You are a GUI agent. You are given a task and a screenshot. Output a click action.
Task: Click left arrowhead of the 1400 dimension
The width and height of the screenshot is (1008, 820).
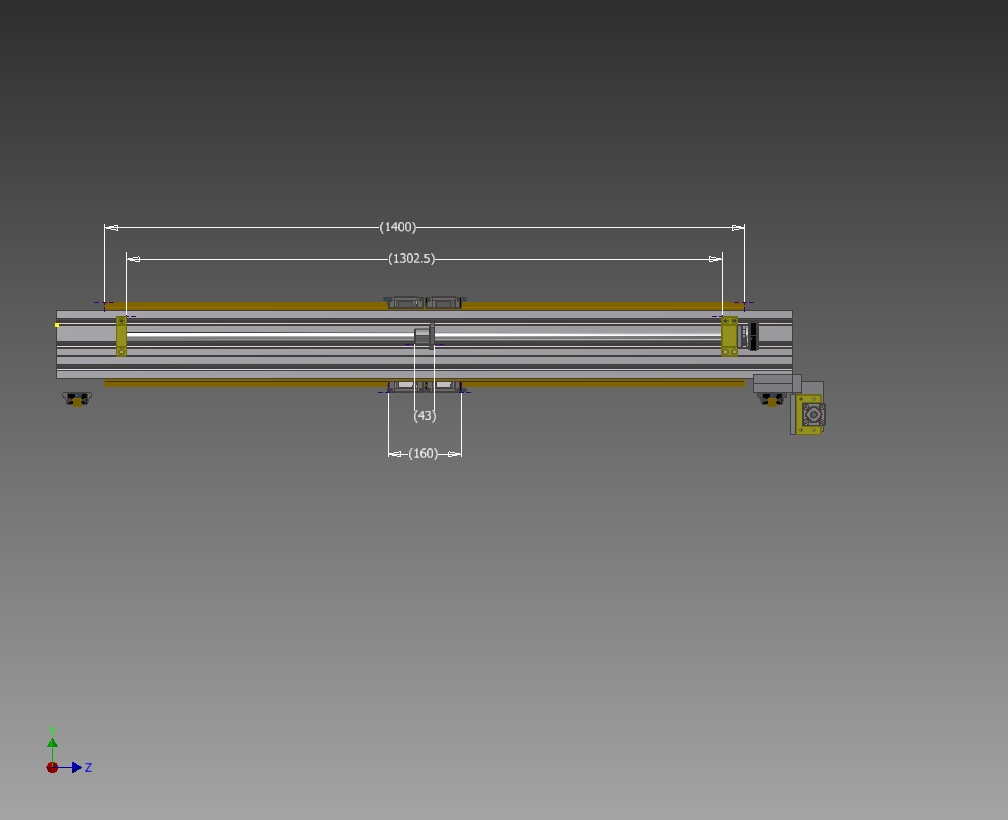111,228
